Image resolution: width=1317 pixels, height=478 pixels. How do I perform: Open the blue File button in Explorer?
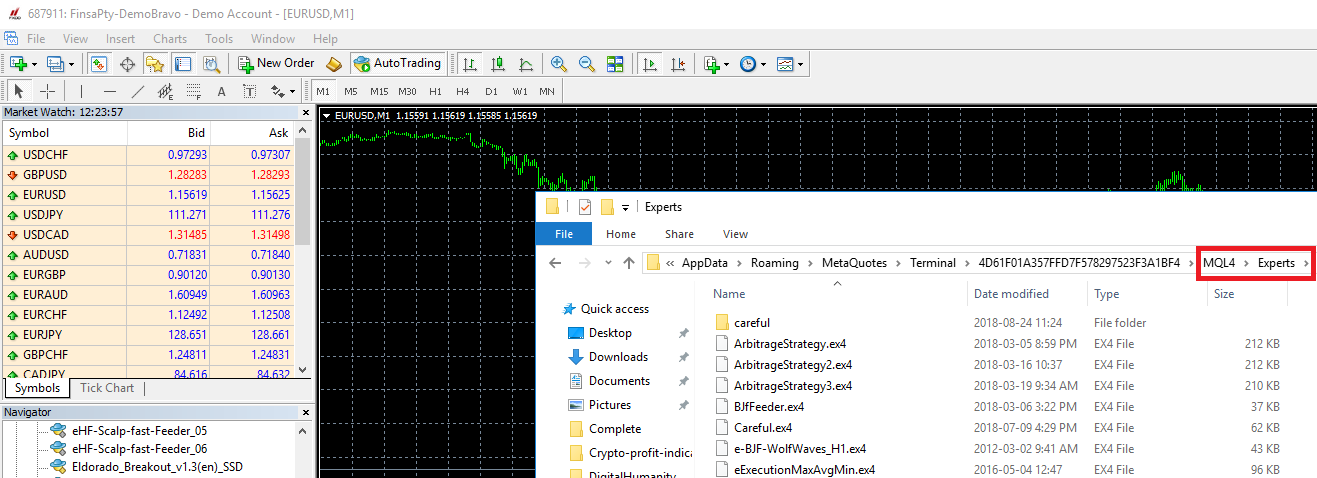[564, 234]
